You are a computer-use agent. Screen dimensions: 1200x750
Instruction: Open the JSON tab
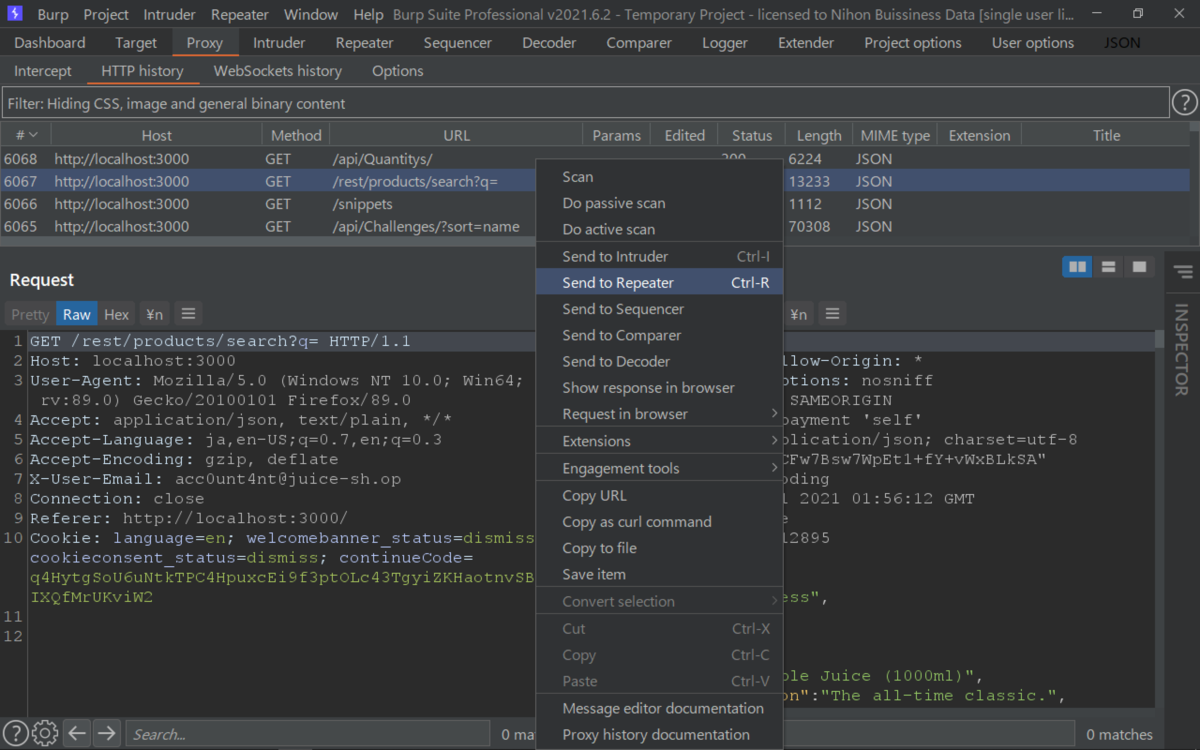coord(1122,43)
